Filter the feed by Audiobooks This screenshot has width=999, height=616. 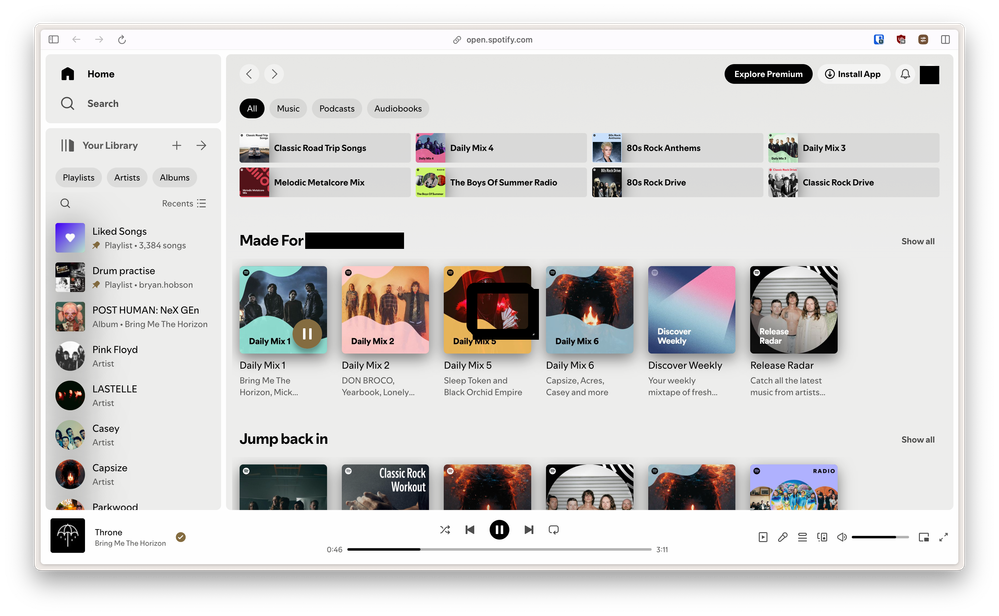click(x=398, y=108)
